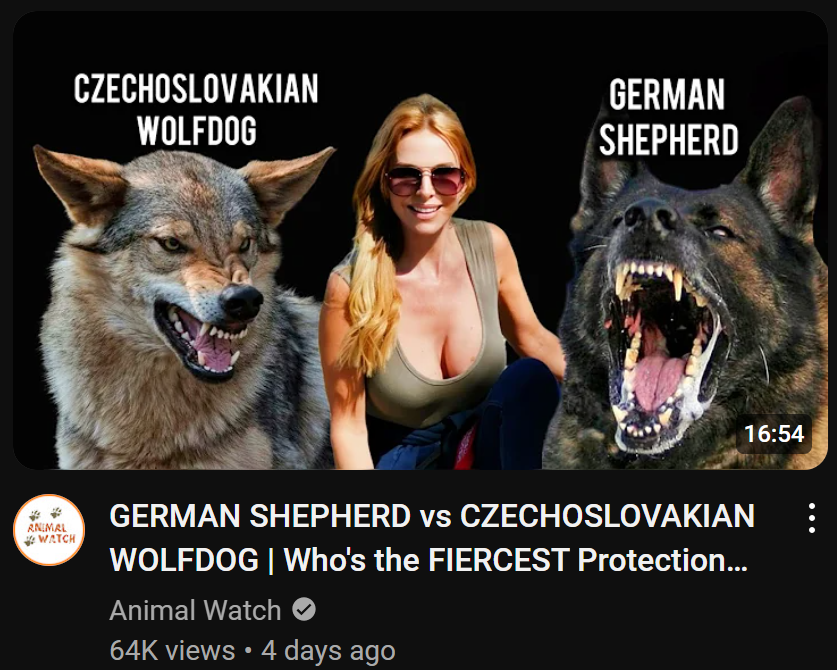Click the word FIERCEST in the title
837x670 pixels.
(x=498, y=560)
